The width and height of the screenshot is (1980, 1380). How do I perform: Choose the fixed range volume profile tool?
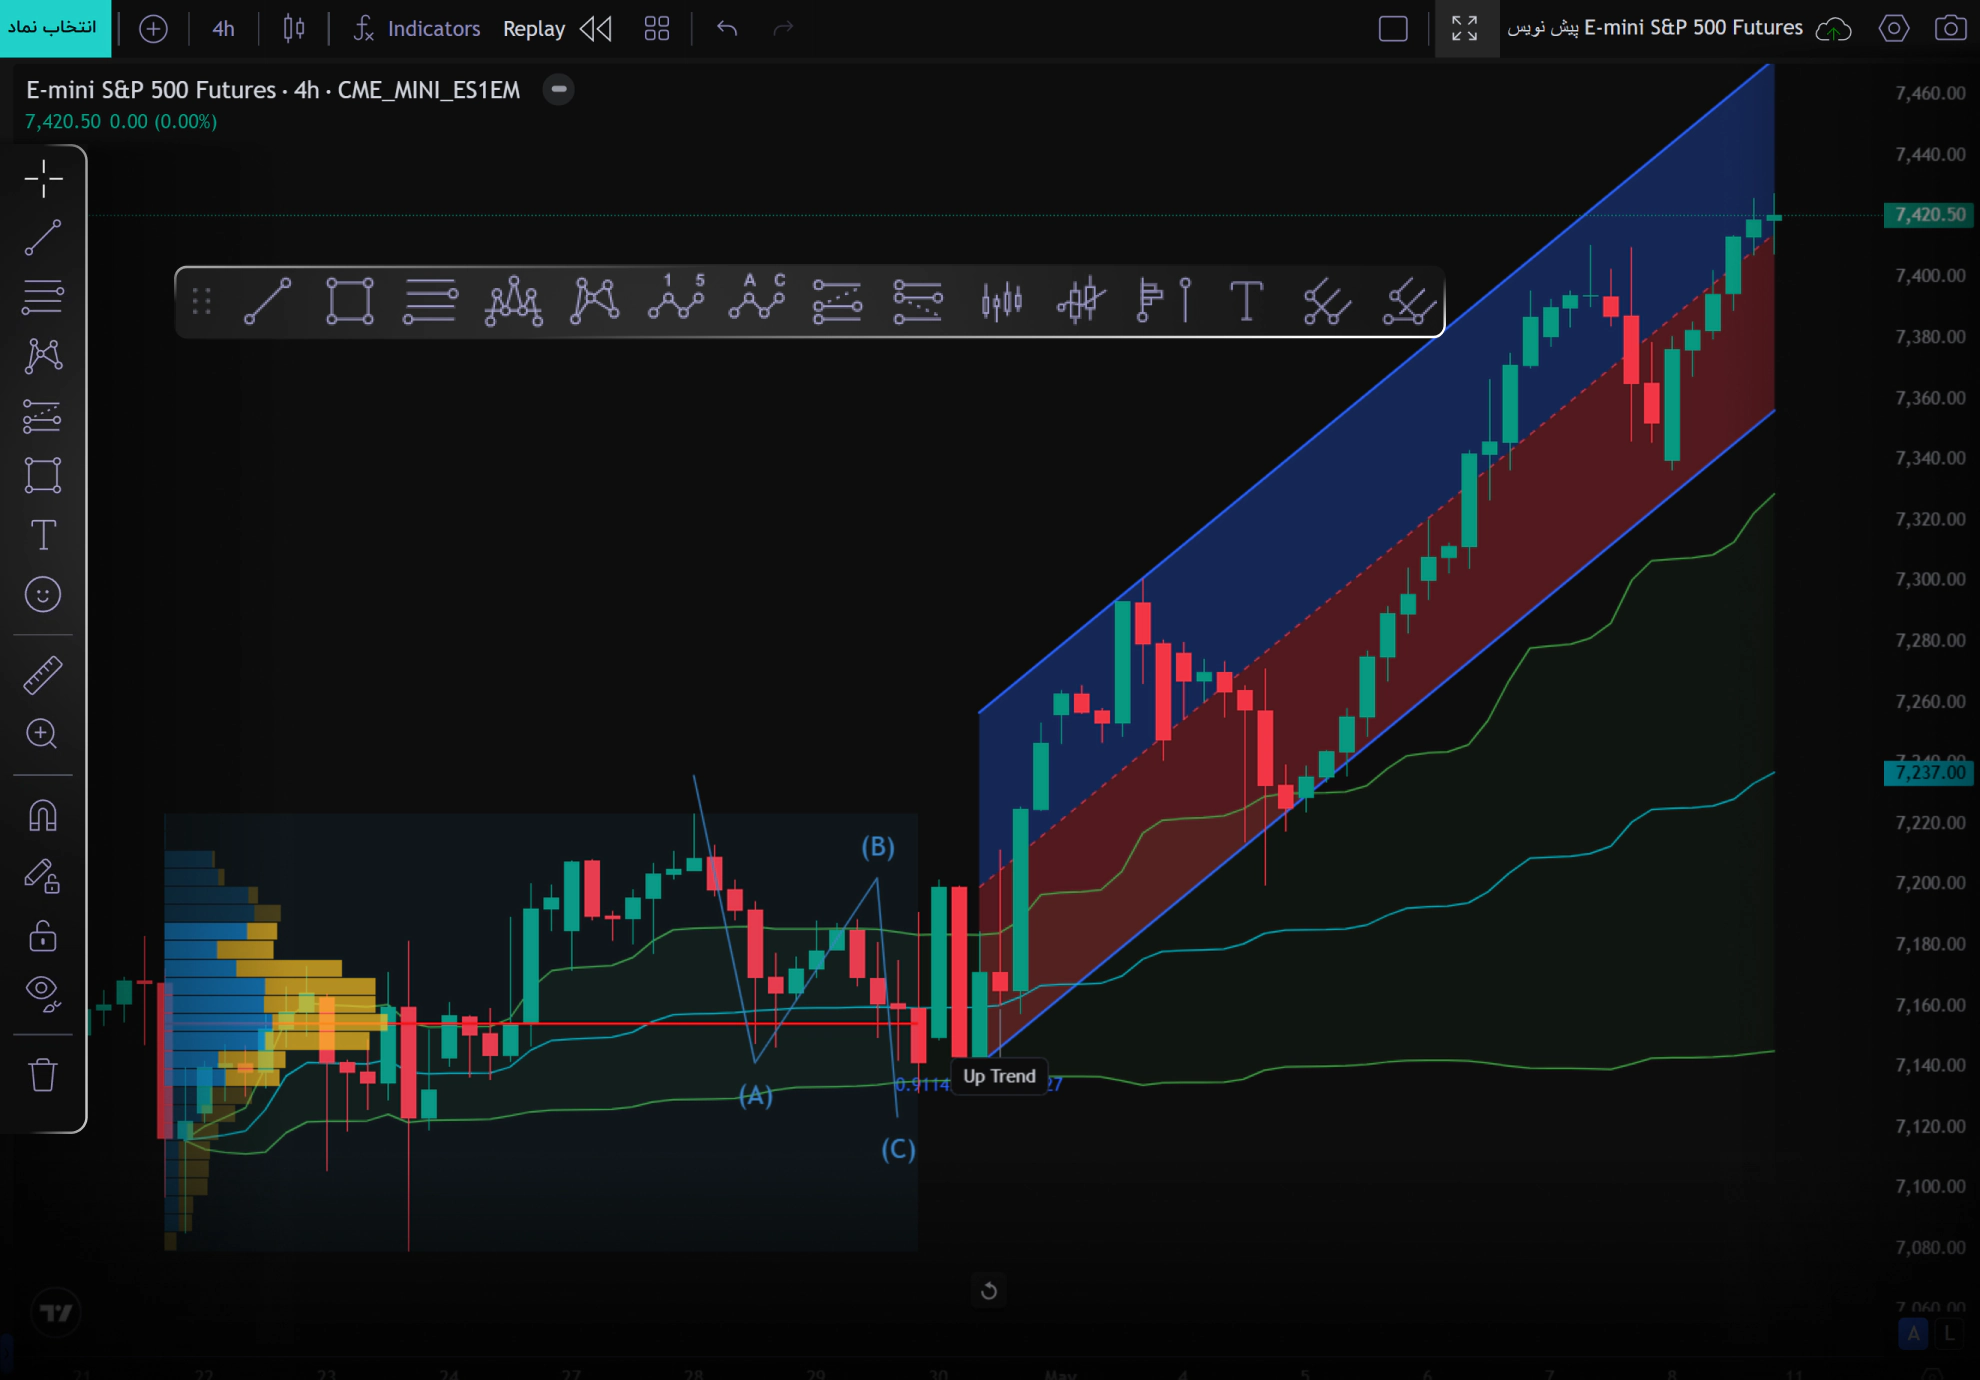[1164, 301]
